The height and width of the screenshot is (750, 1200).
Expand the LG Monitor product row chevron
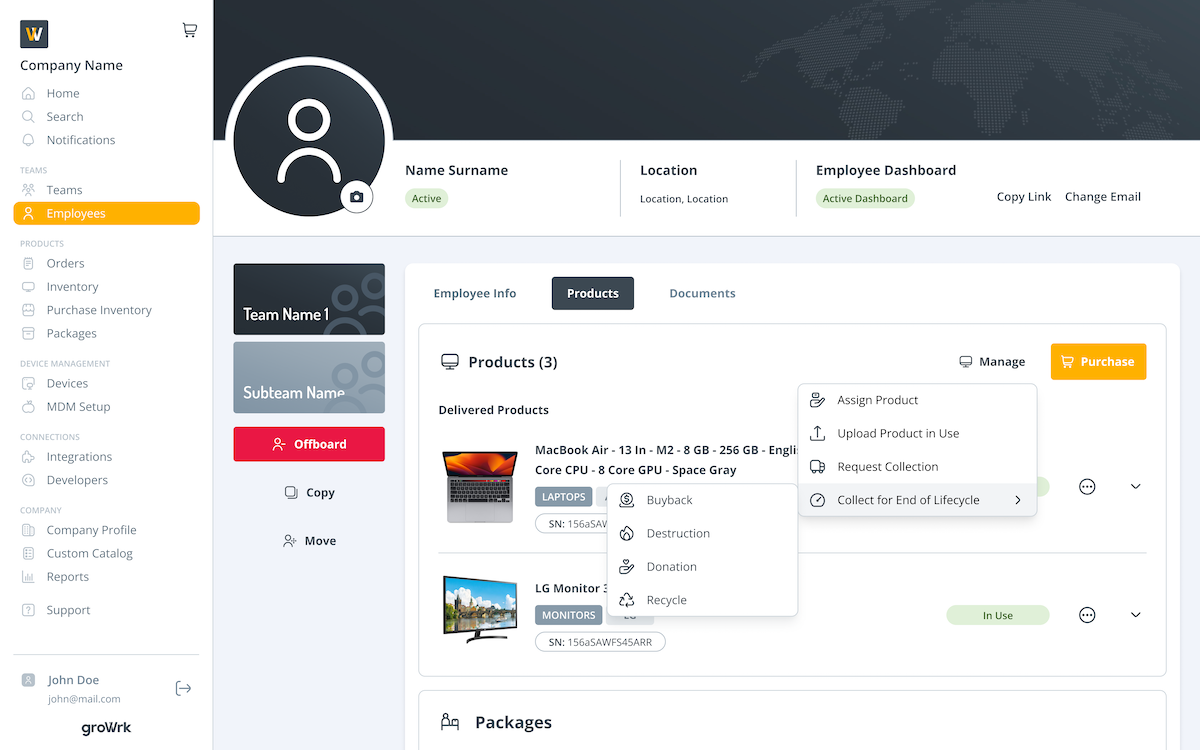(x=1135, y=615)
